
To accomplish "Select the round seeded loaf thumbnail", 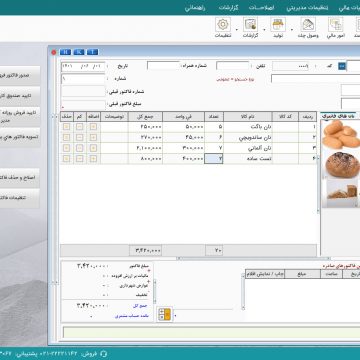I will (x=340, y=164).
